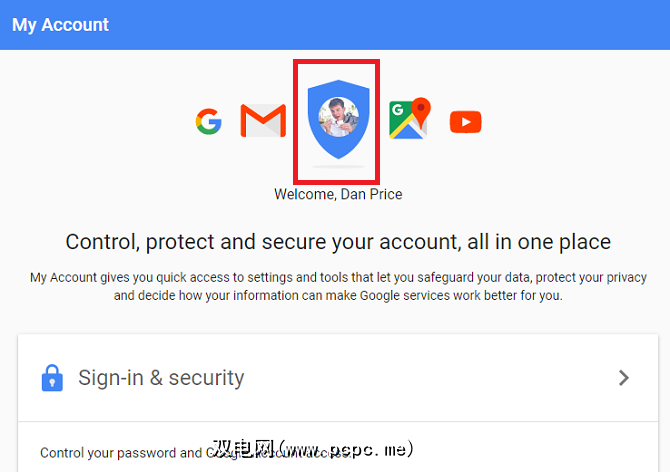The height and width of the screenshot is (472, 670).
Task: Click the blue padlock security icon
Action: (x=52, y=377)
